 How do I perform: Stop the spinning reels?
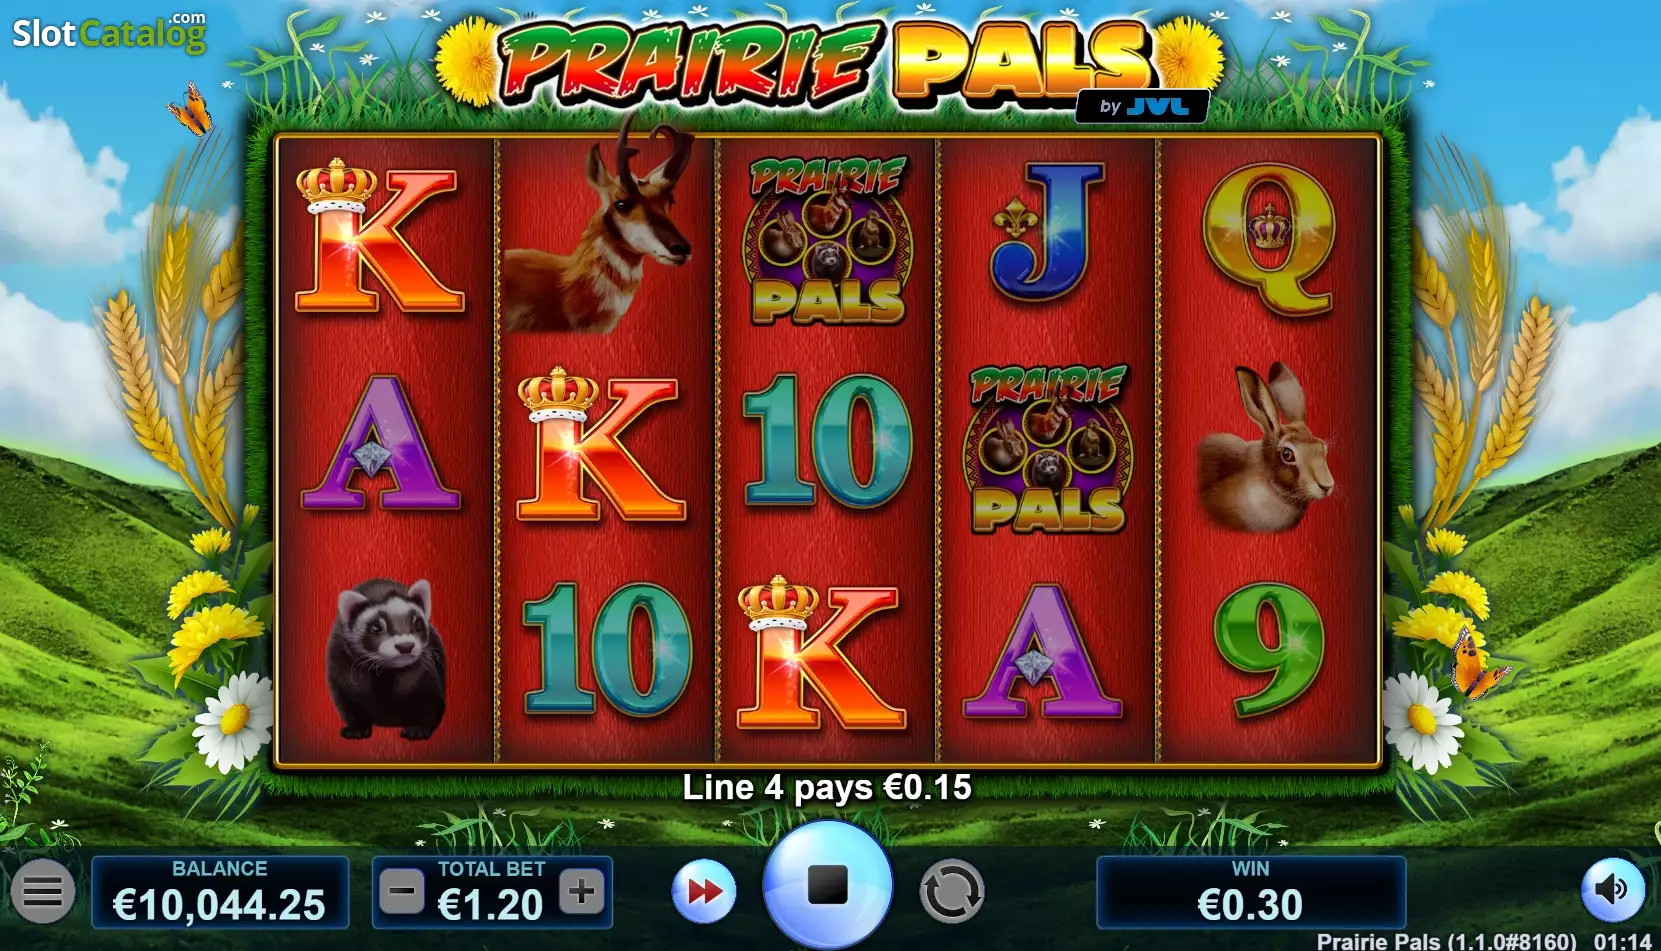click(827, 885)
